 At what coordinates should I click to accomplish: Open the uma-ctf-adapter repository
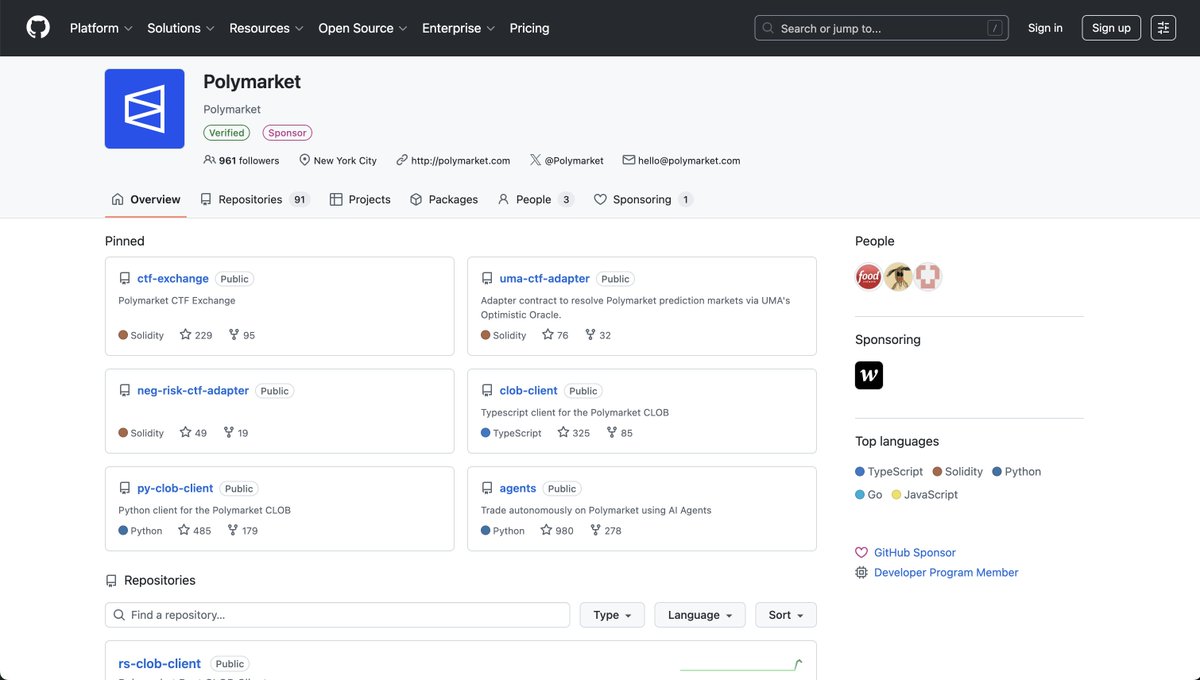click(545, 279)
